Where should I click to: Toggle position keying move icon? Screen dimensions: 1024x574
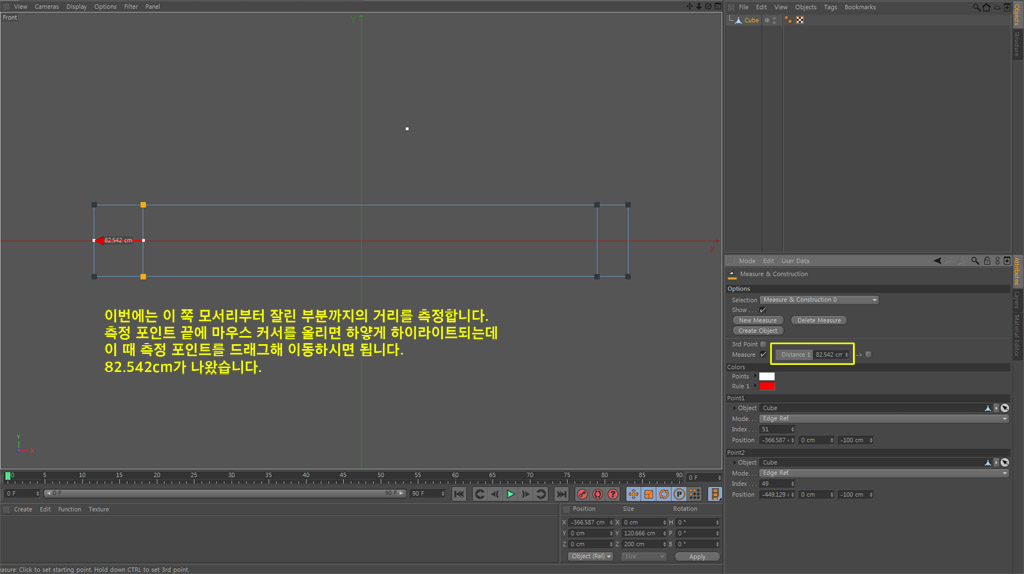click(633, 494)
